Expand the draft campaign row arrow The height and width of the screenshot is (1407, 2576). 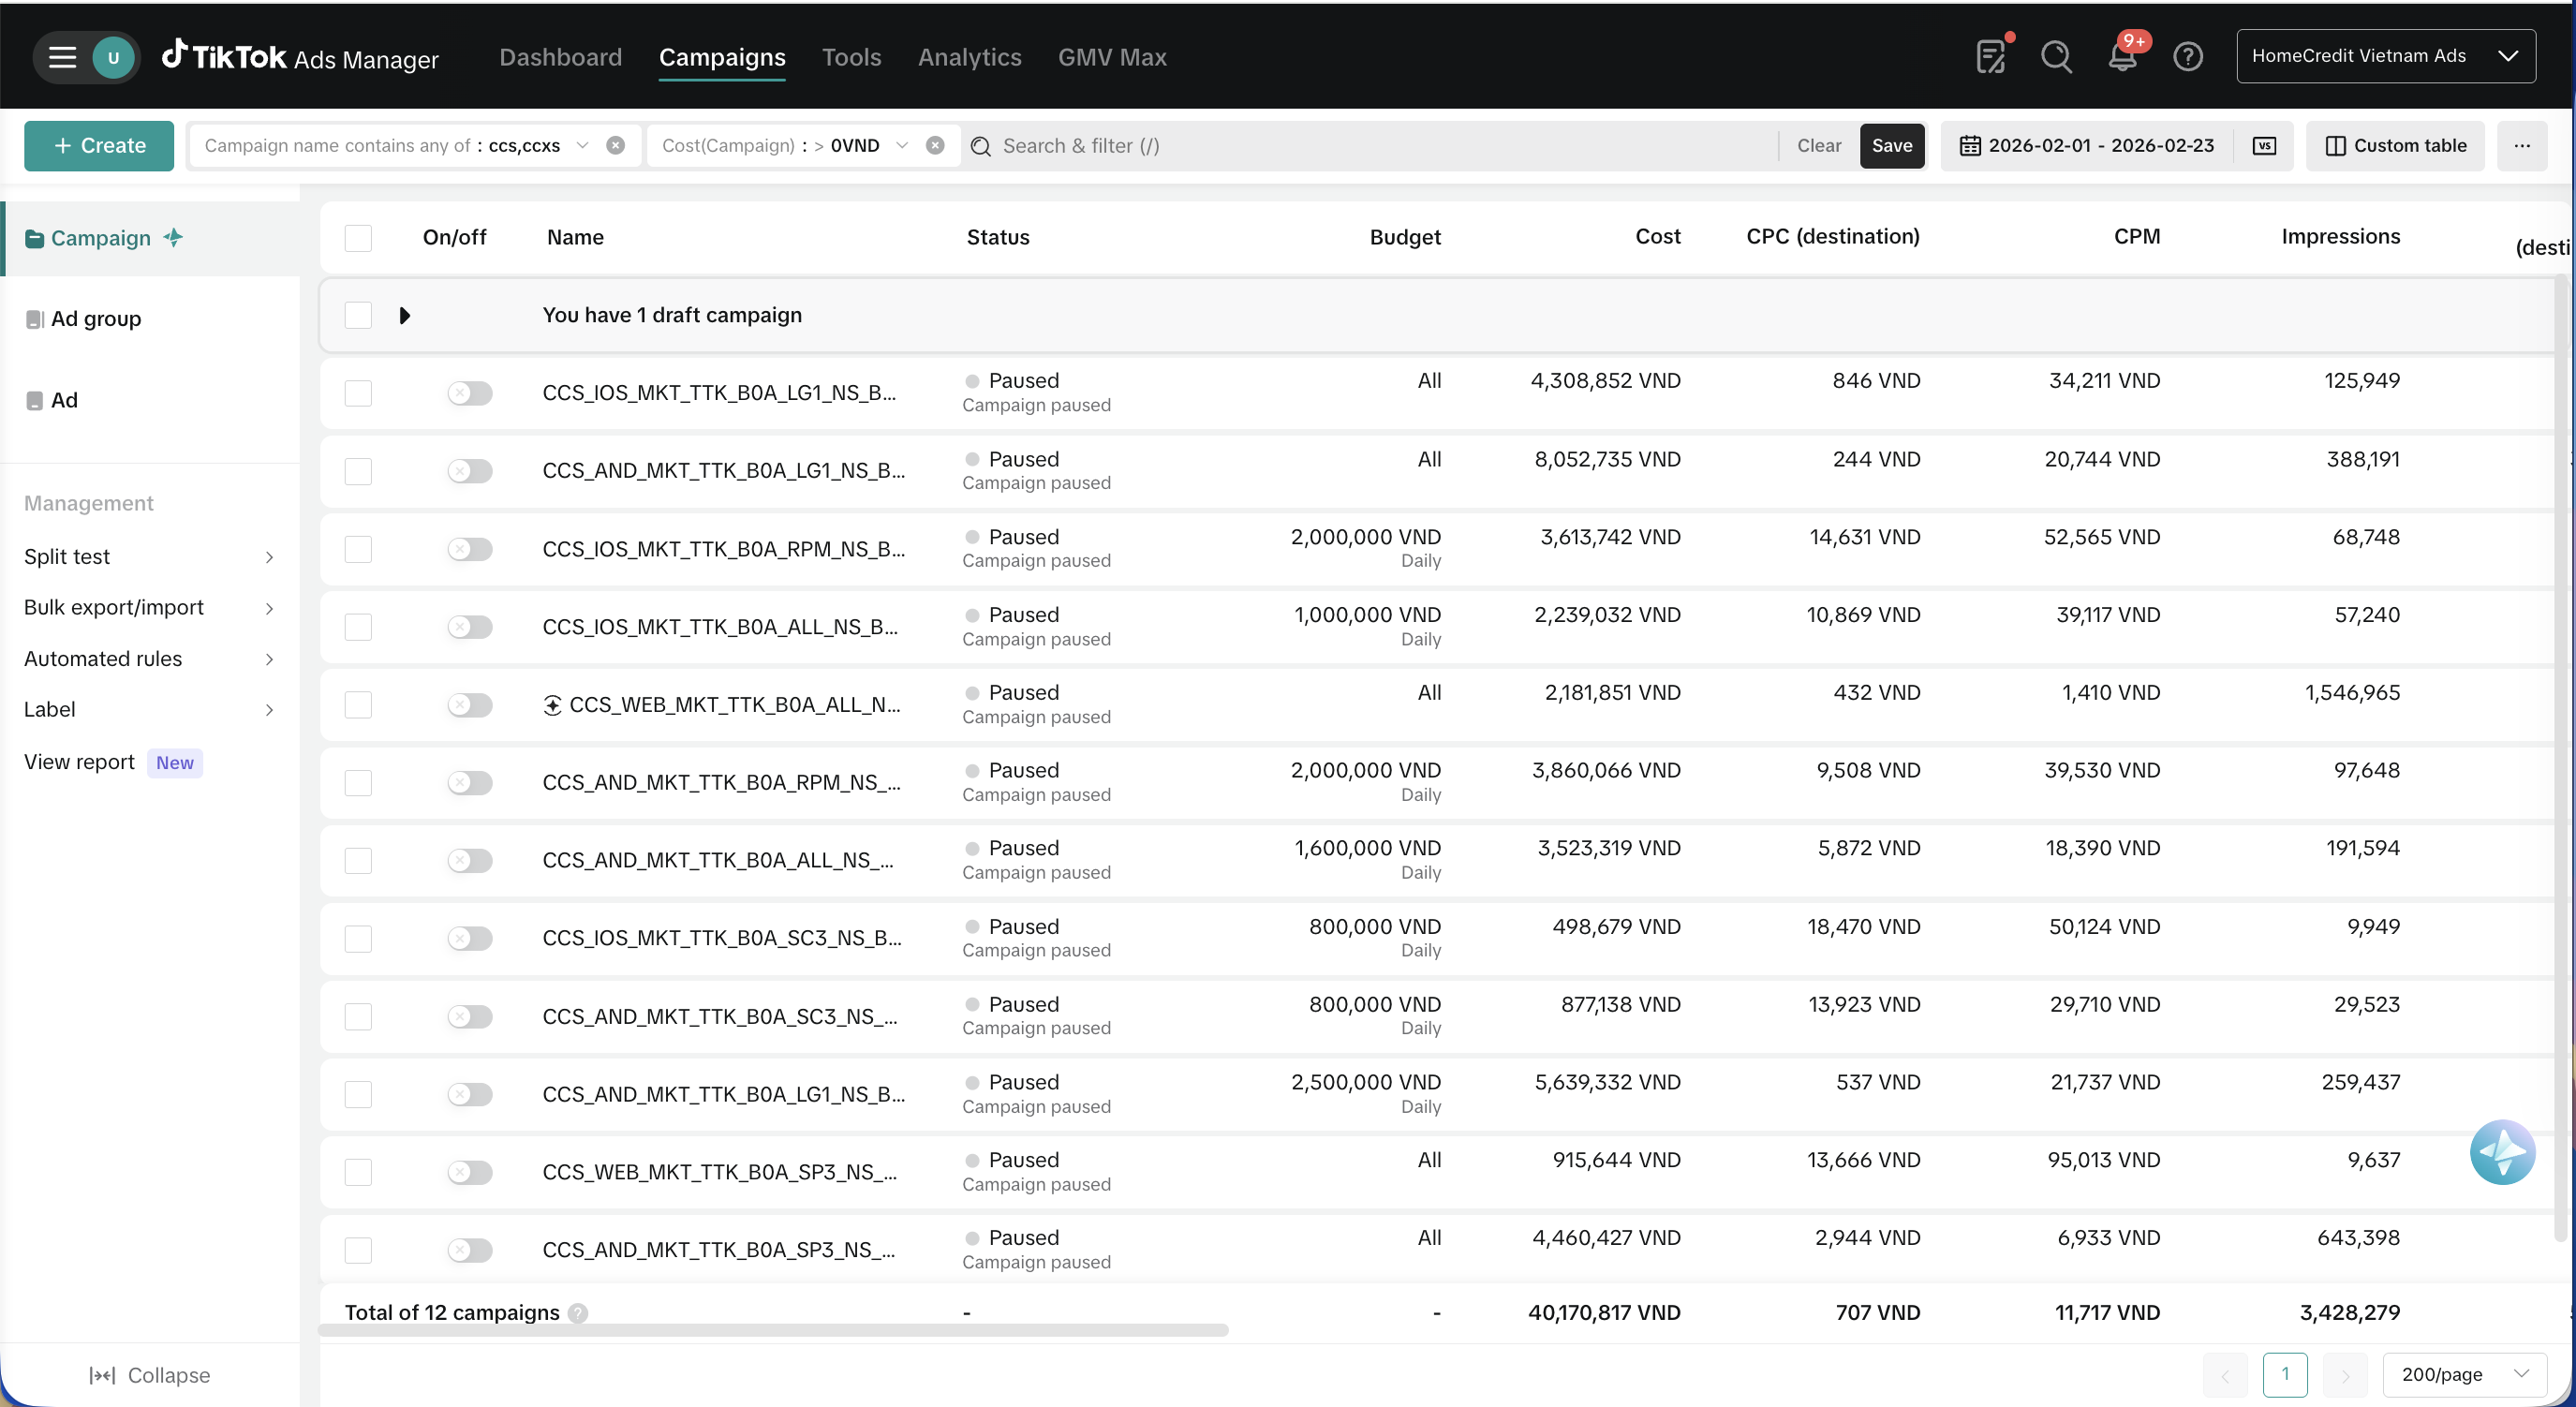click(405, 316)
